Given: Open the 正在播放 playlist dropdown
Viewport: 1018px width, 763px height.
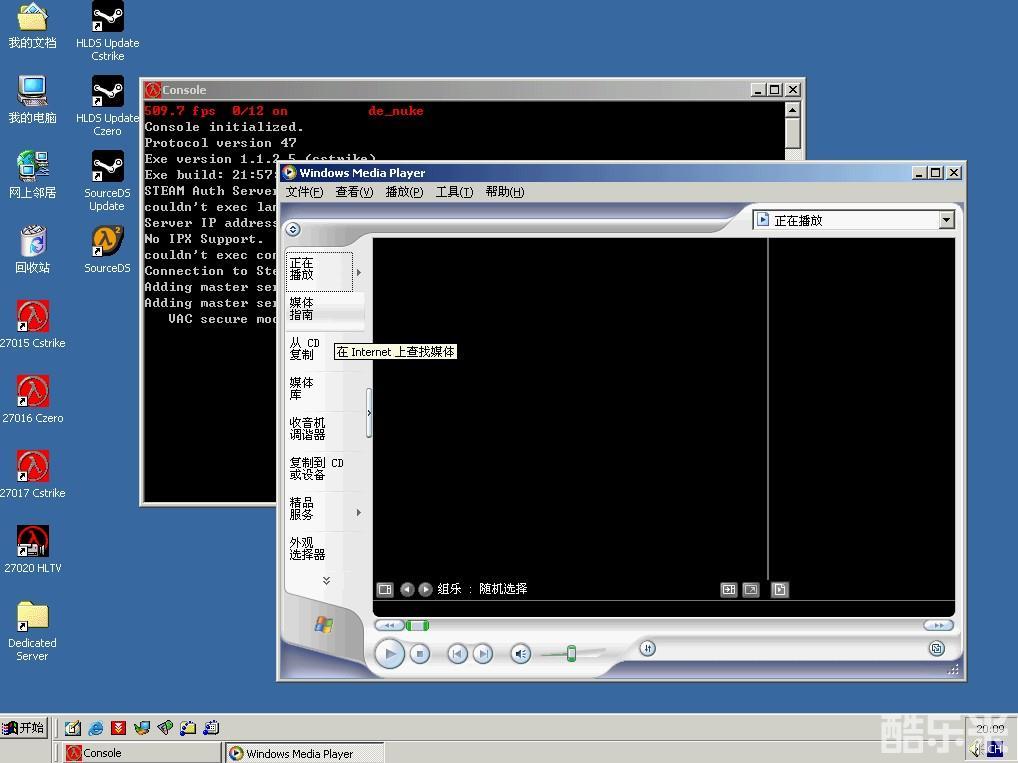Looking at the screenshot, I should 946,220.
